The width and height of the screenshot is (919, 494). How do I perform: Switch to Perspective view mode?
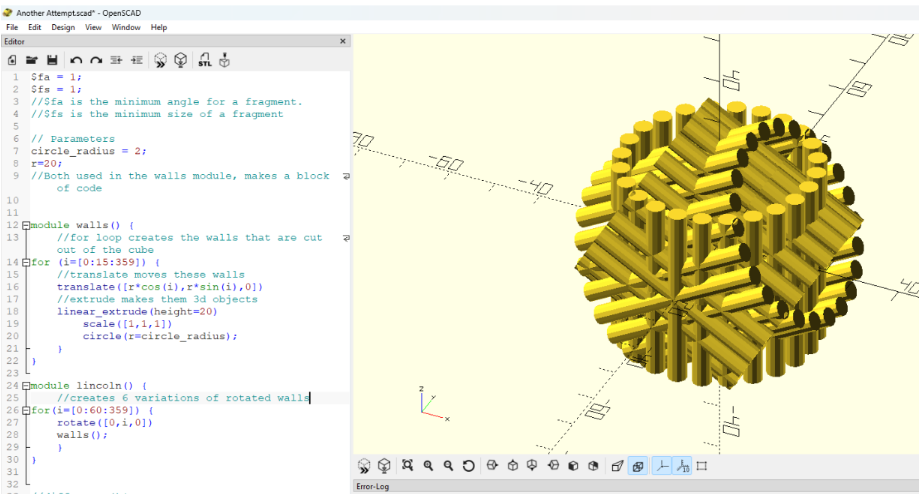click(x=617, y=466)
